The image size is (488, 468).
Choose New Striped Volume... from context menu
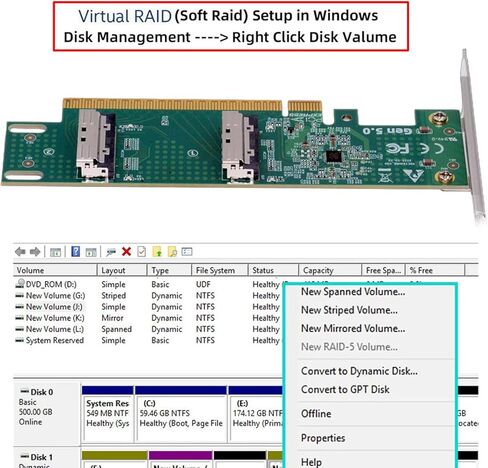coord(349,310)
